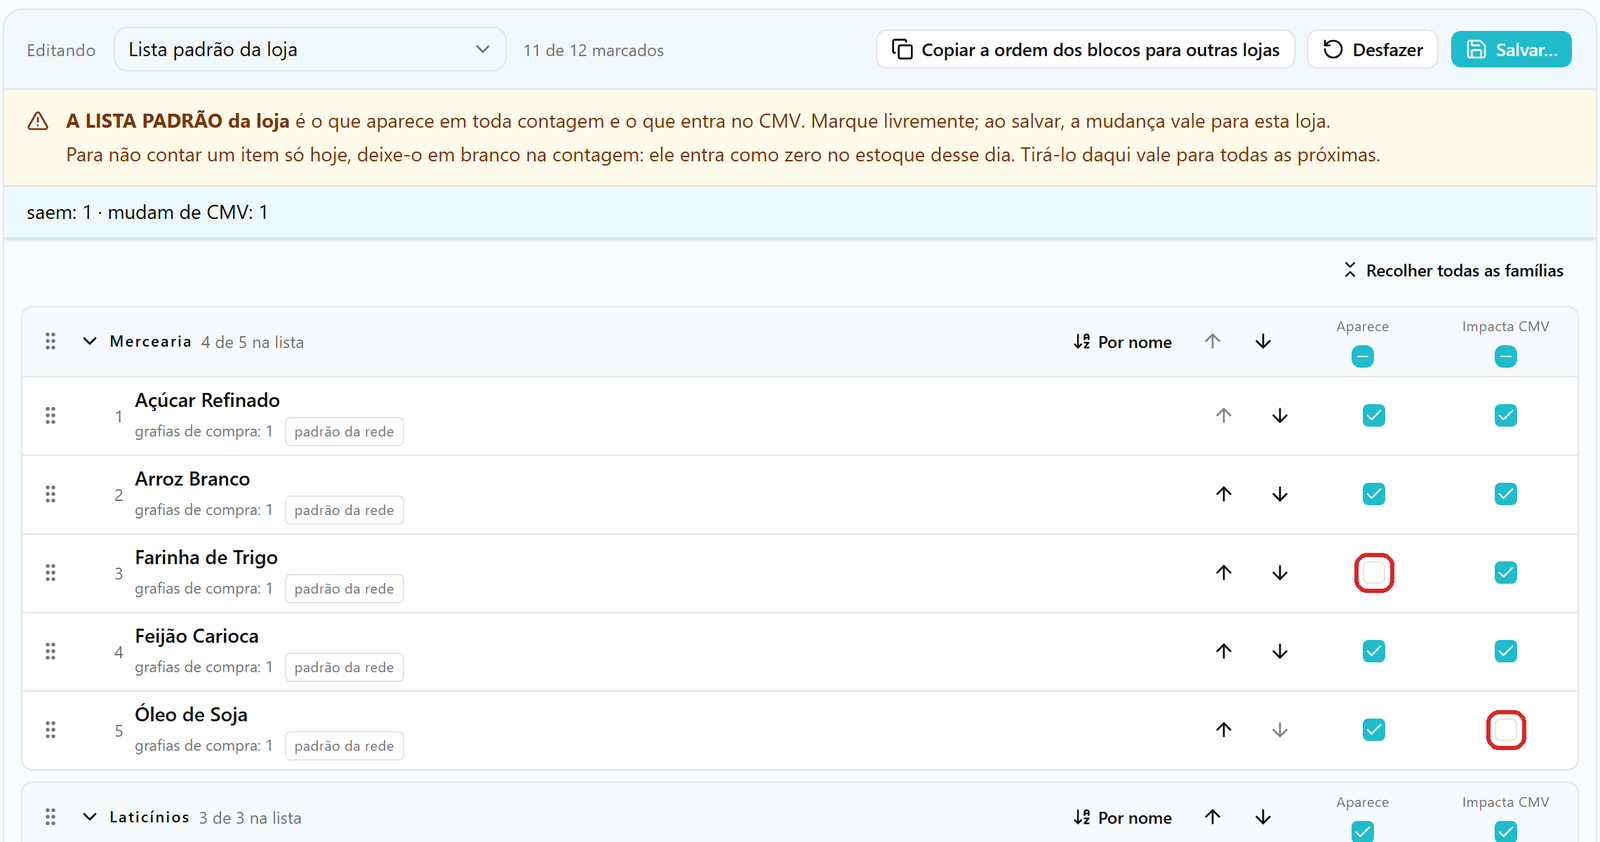Click Recolher todas as famílias
Screen dimensions: 1600x842
pos(1453,271)
